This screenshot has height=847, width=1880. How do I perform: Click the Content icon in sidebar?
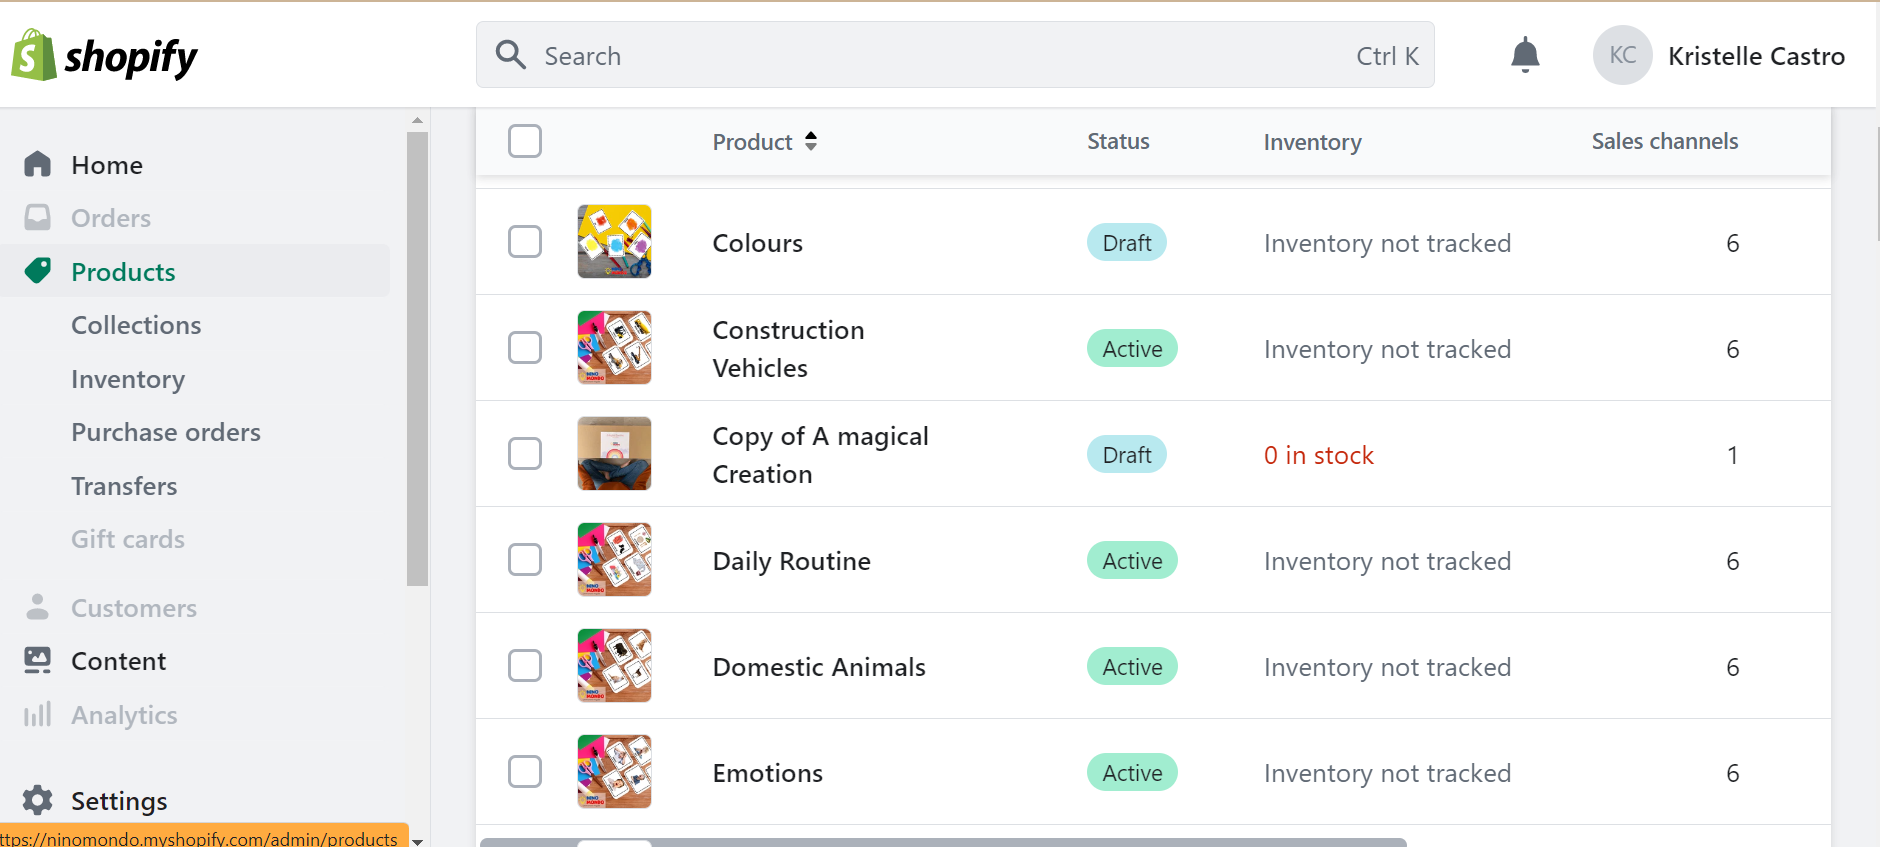point(38,661)
